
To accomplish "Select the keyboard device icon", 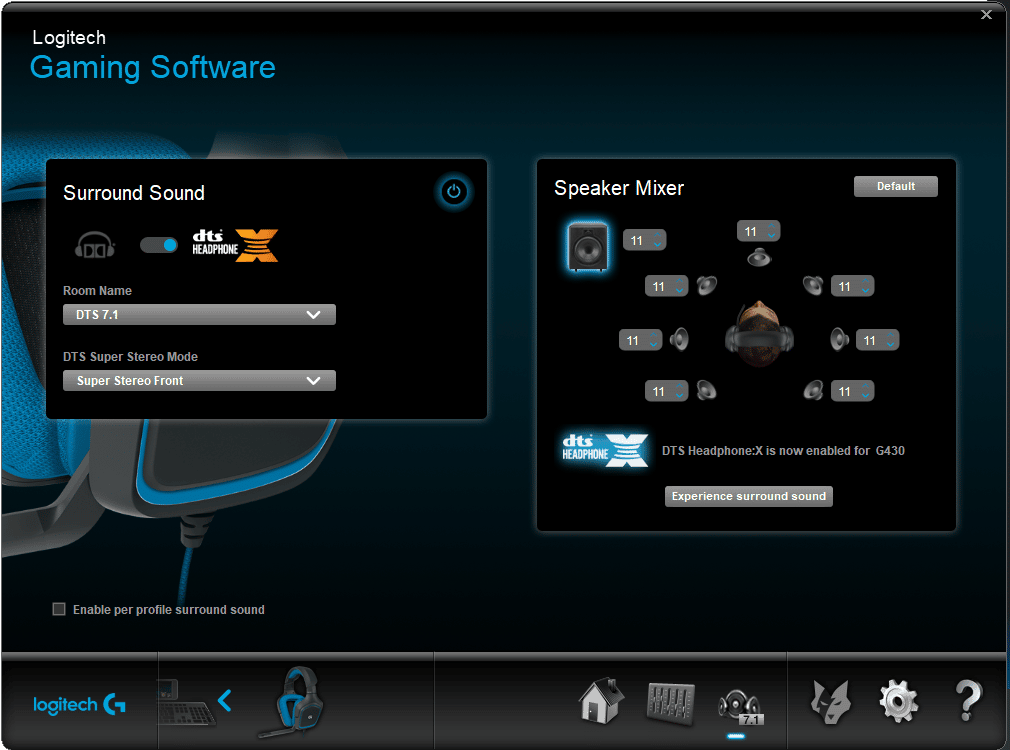I will click(185, 704).
